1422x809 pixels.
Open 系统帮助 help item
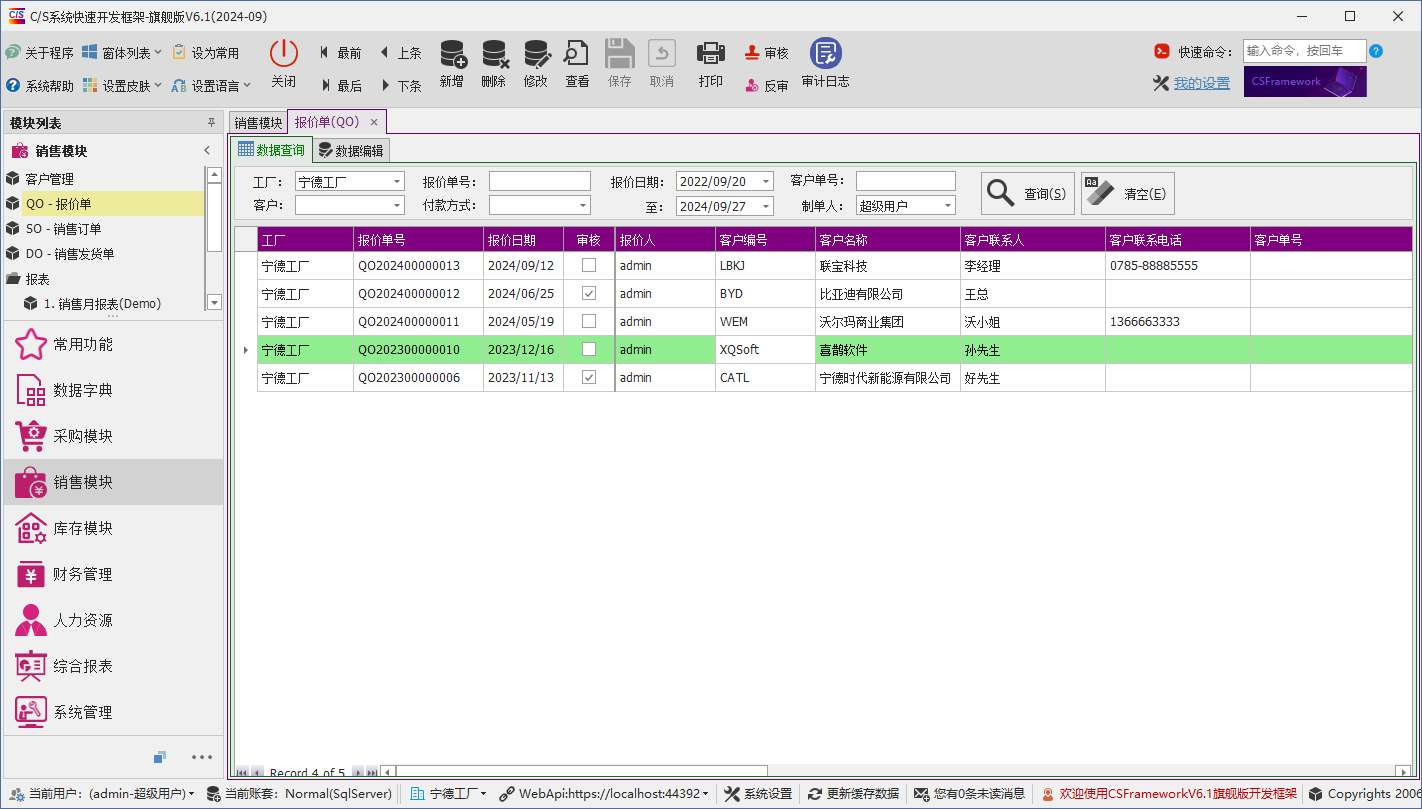pos(39,86)
